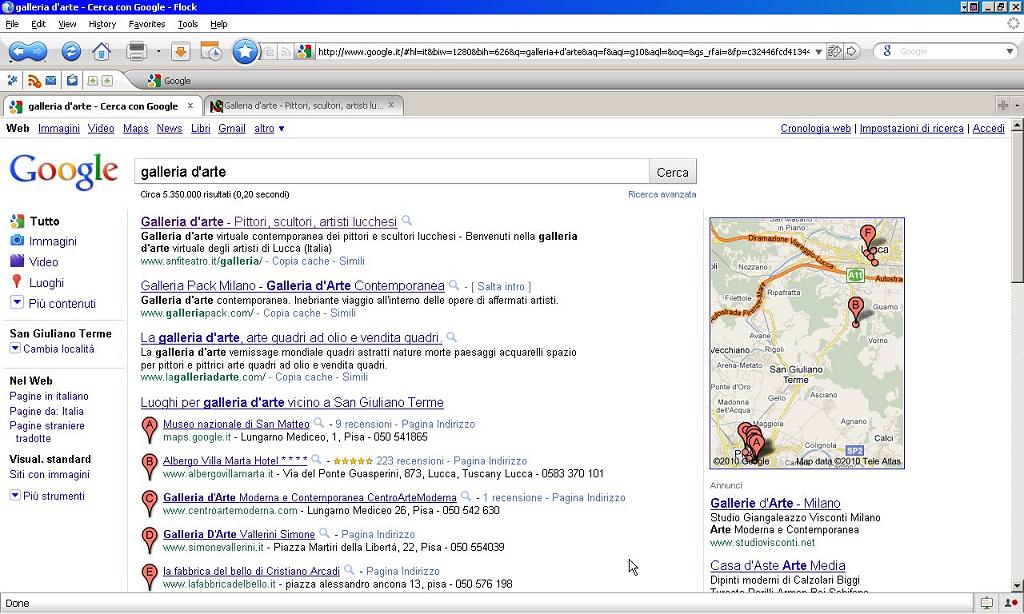
Task: Switch to 'Galleria d'arte - Pittori, scultori' tab
Action: pos(303,105)
